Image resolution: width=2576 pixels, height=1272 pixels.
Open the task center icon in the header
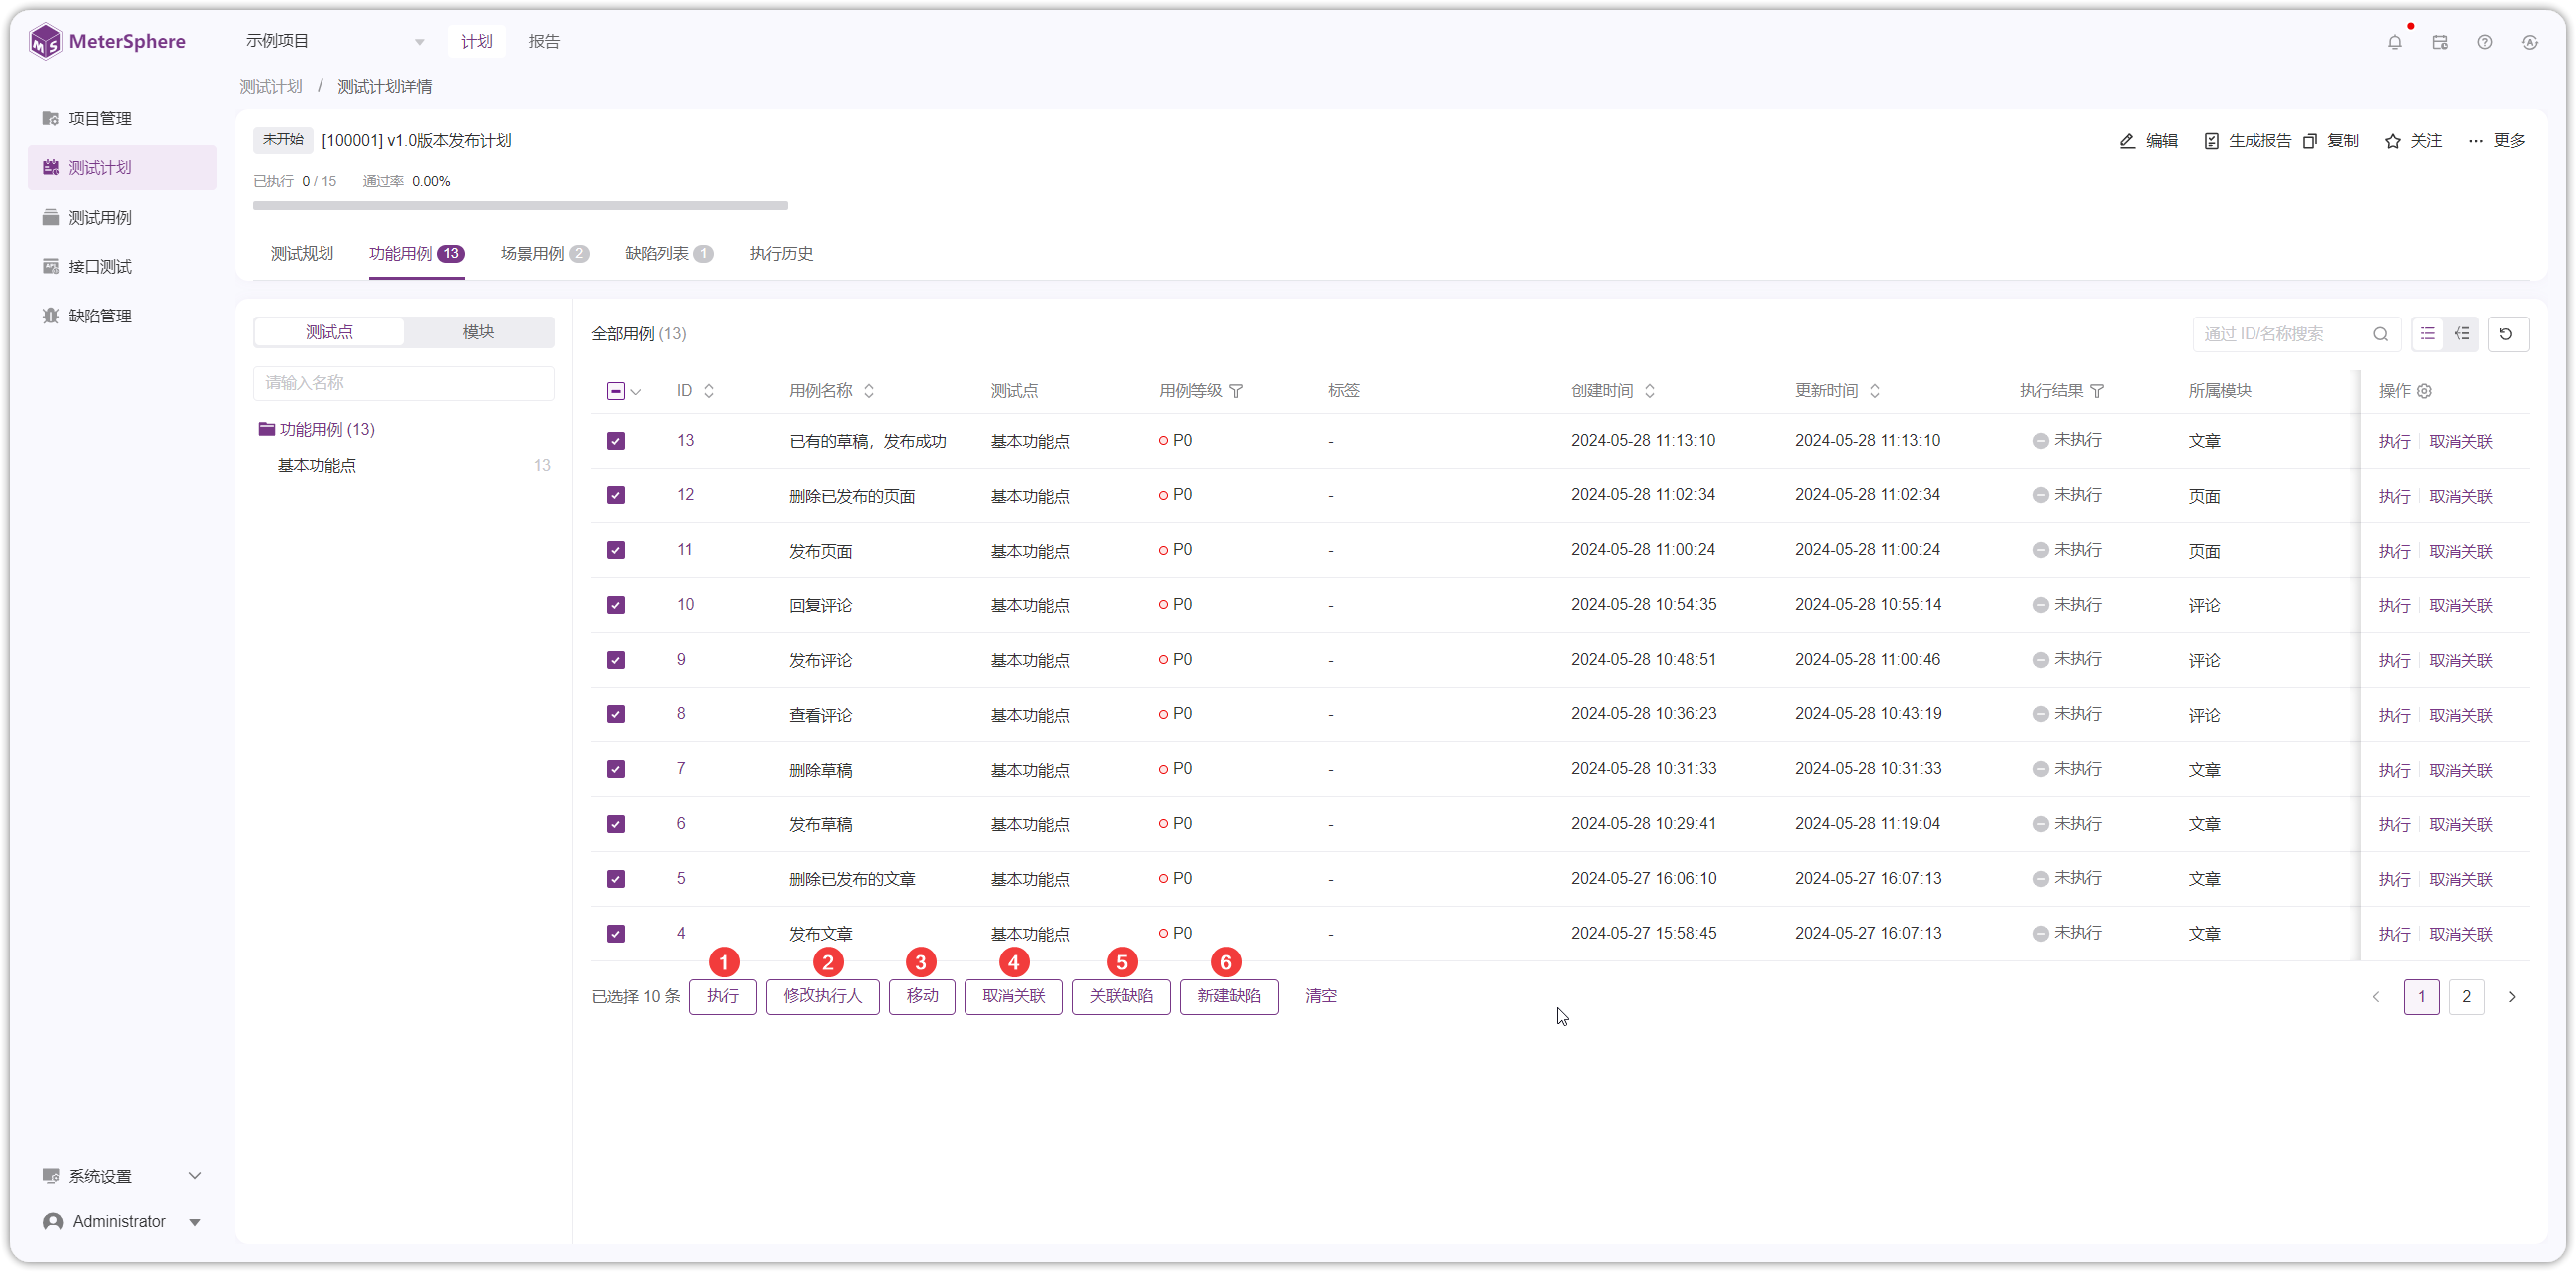click(2439, 42)
